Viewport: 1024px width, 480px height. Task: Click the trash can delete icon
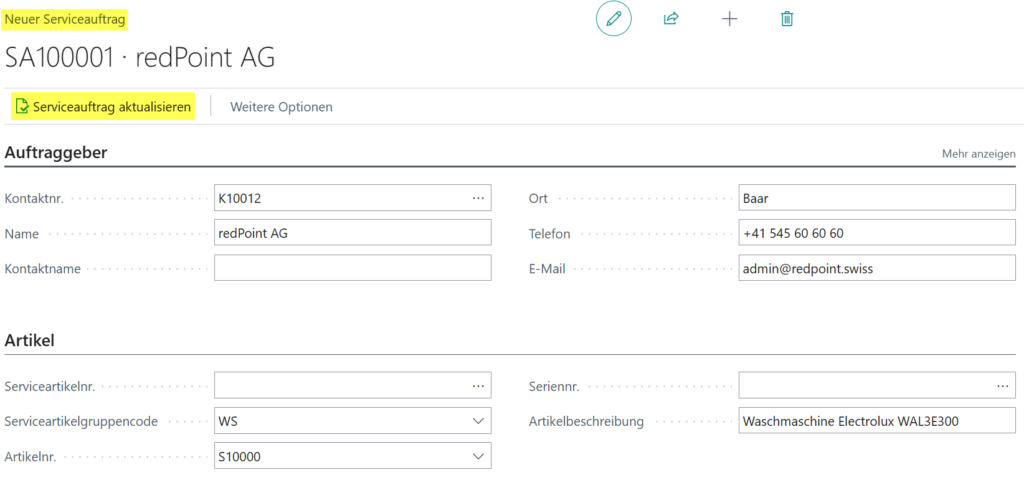[787, 19]
